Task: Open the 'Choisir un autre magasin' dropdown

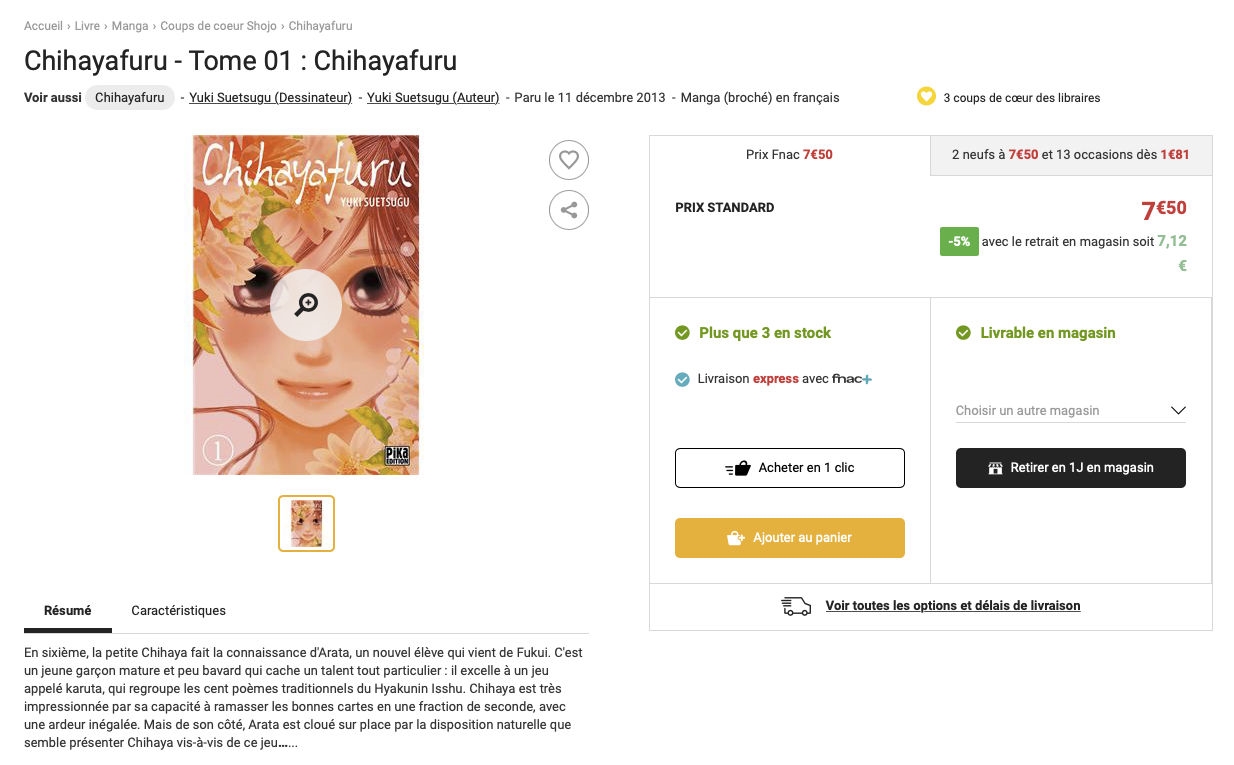Action: pyautogui.click(x=1070, y=410)
